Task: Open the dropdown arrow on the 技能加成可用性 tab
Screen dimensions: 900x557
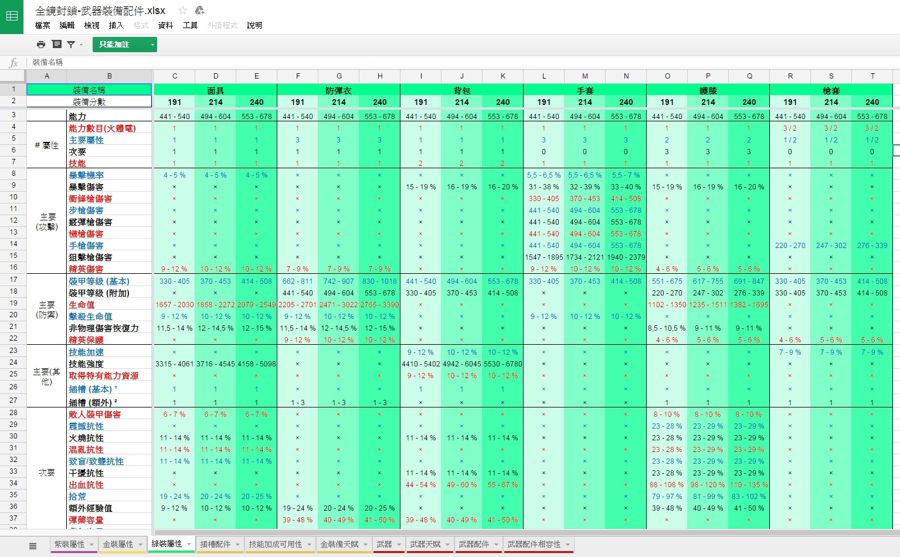Action: coord(309,544)
